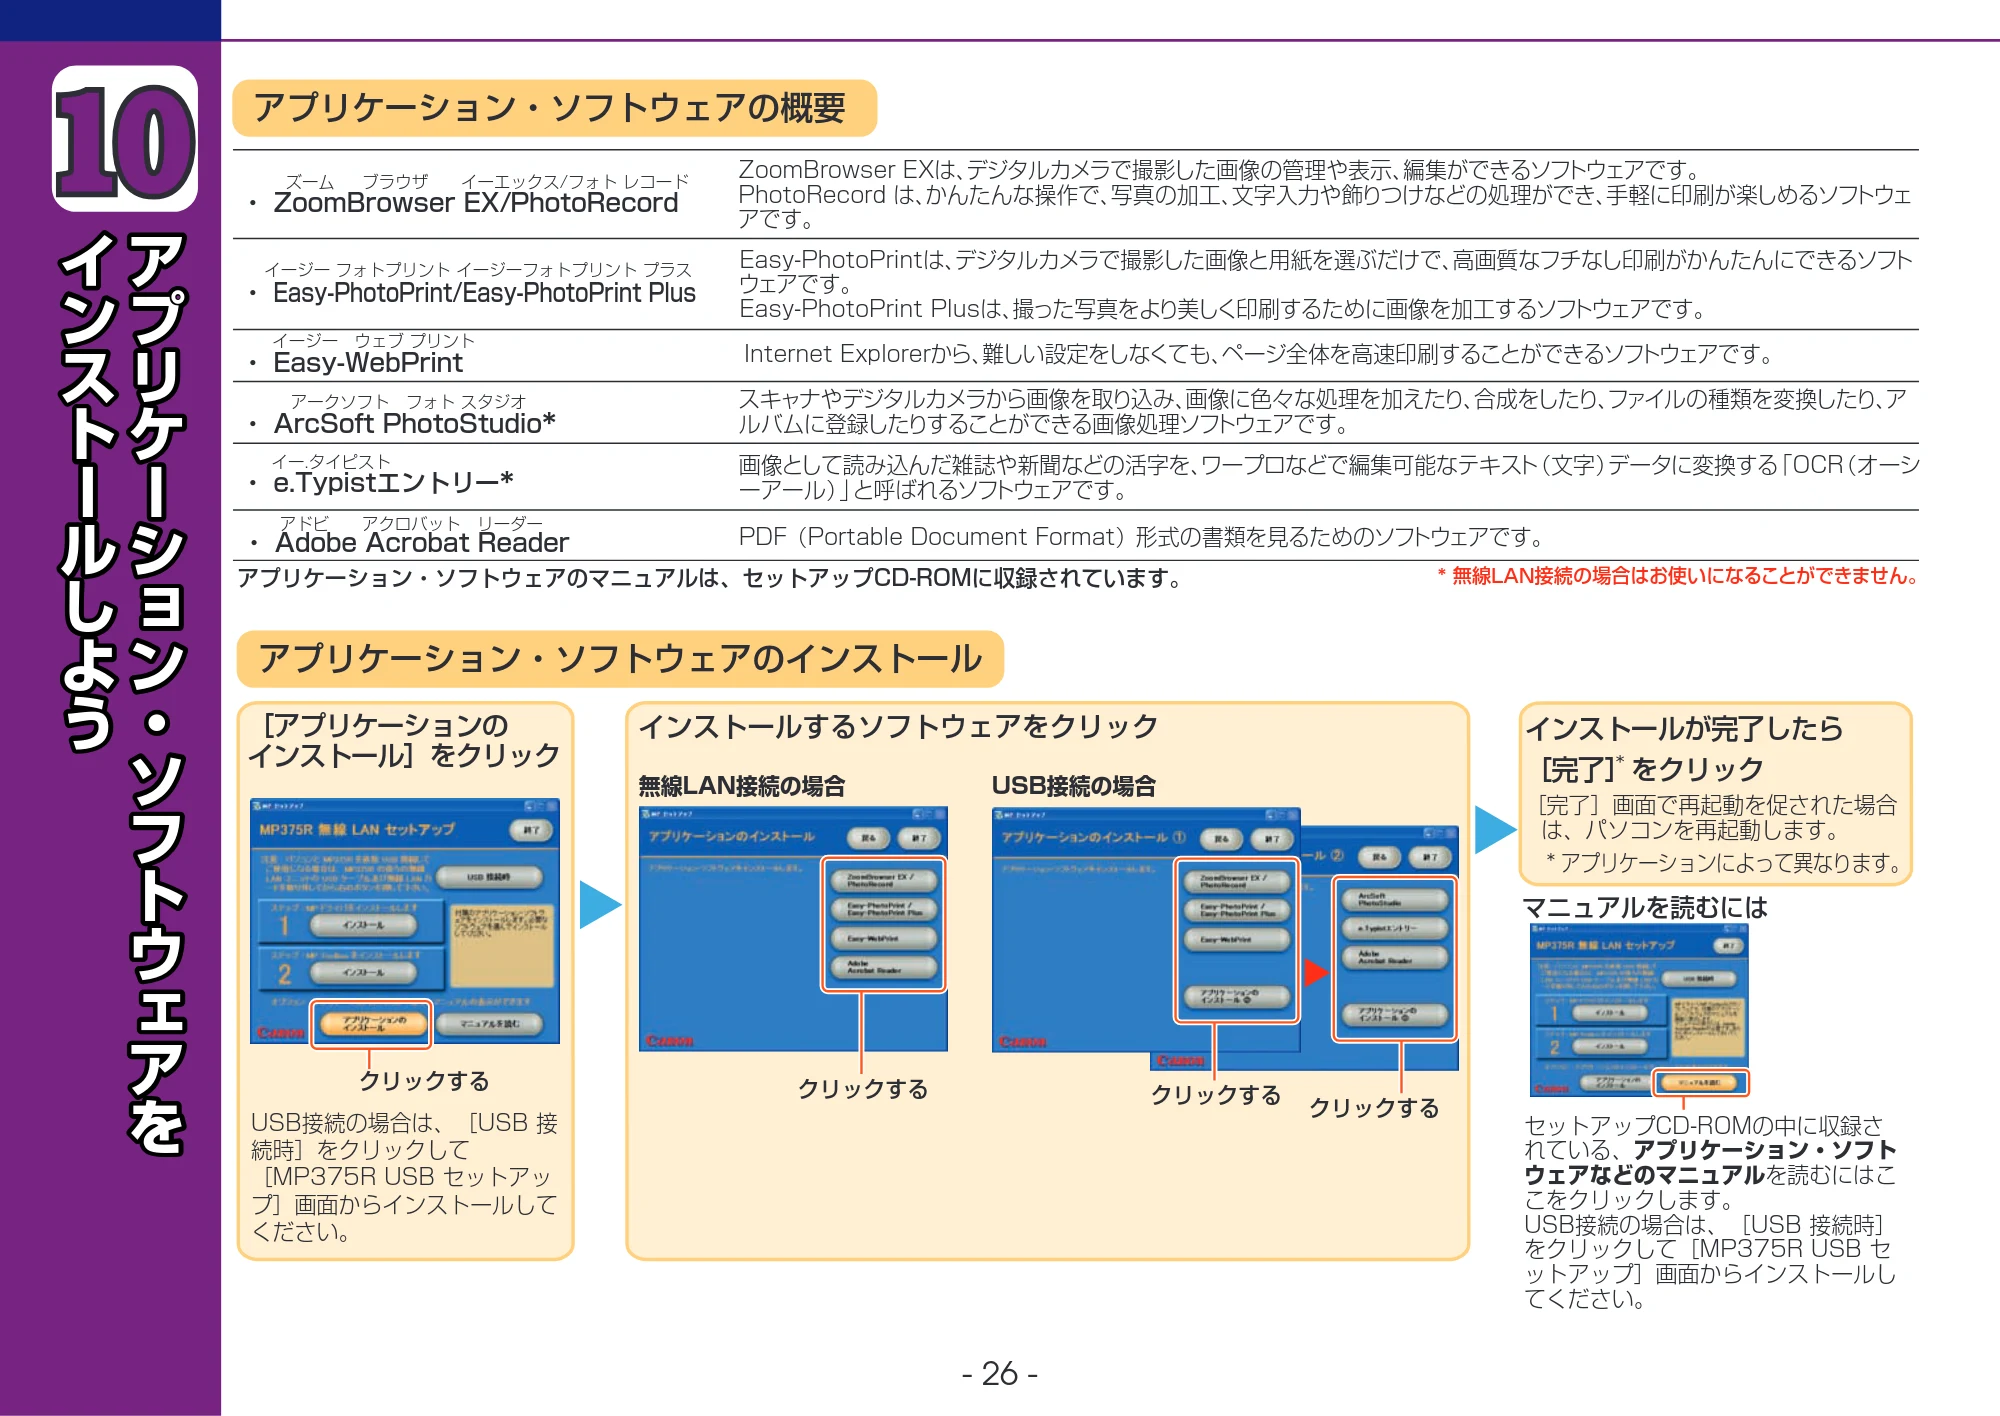This screenshot has height=1416, width=2000.
Task: Click 終了 in the first MP375R setup window
Action: pyautogui.click(x=531, y=830)
